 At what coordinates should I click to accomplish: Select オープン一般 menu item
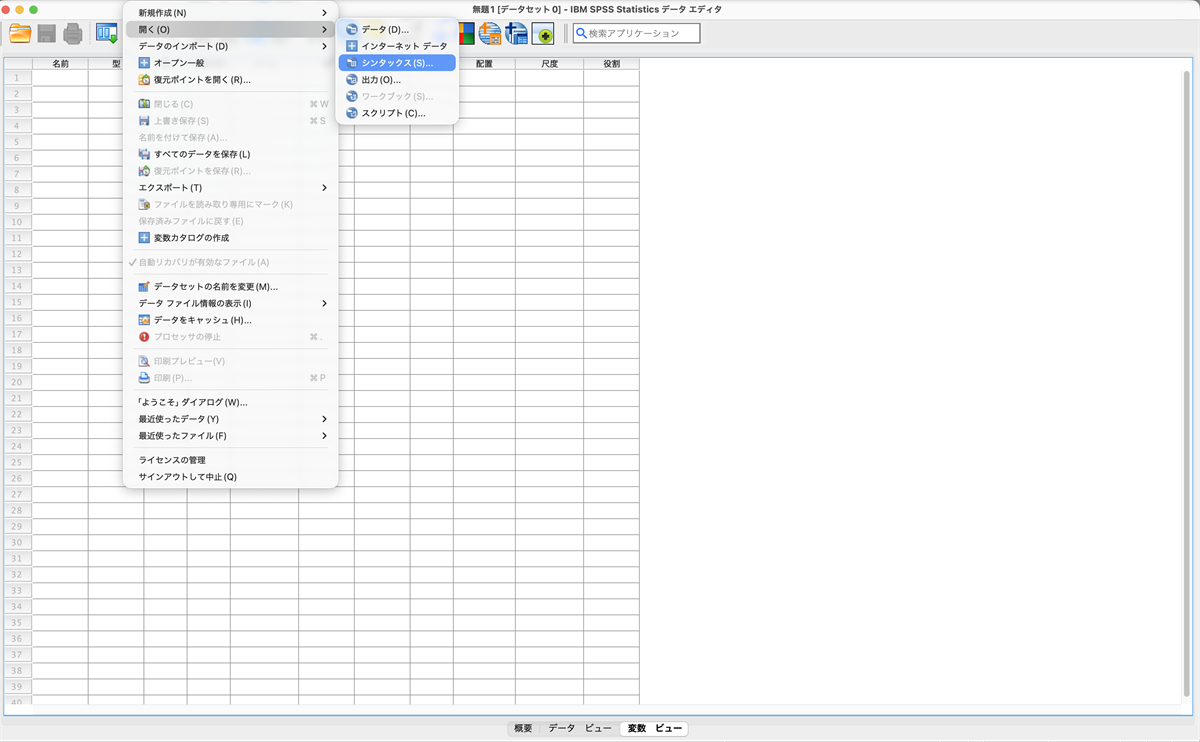pos(230,62)
